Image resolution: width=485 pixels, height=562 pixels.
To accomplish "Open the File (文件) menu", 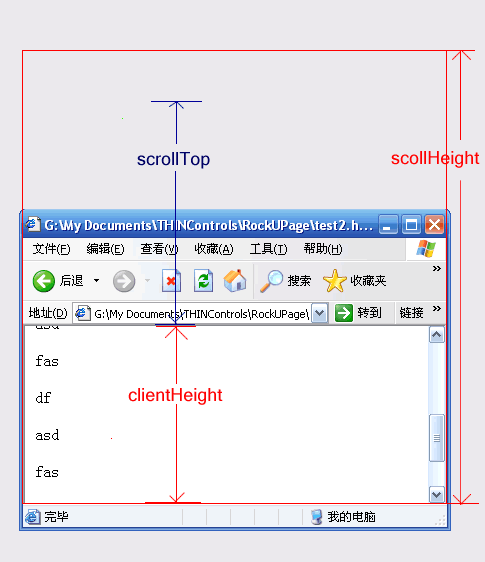I will [x=51, y=249].
